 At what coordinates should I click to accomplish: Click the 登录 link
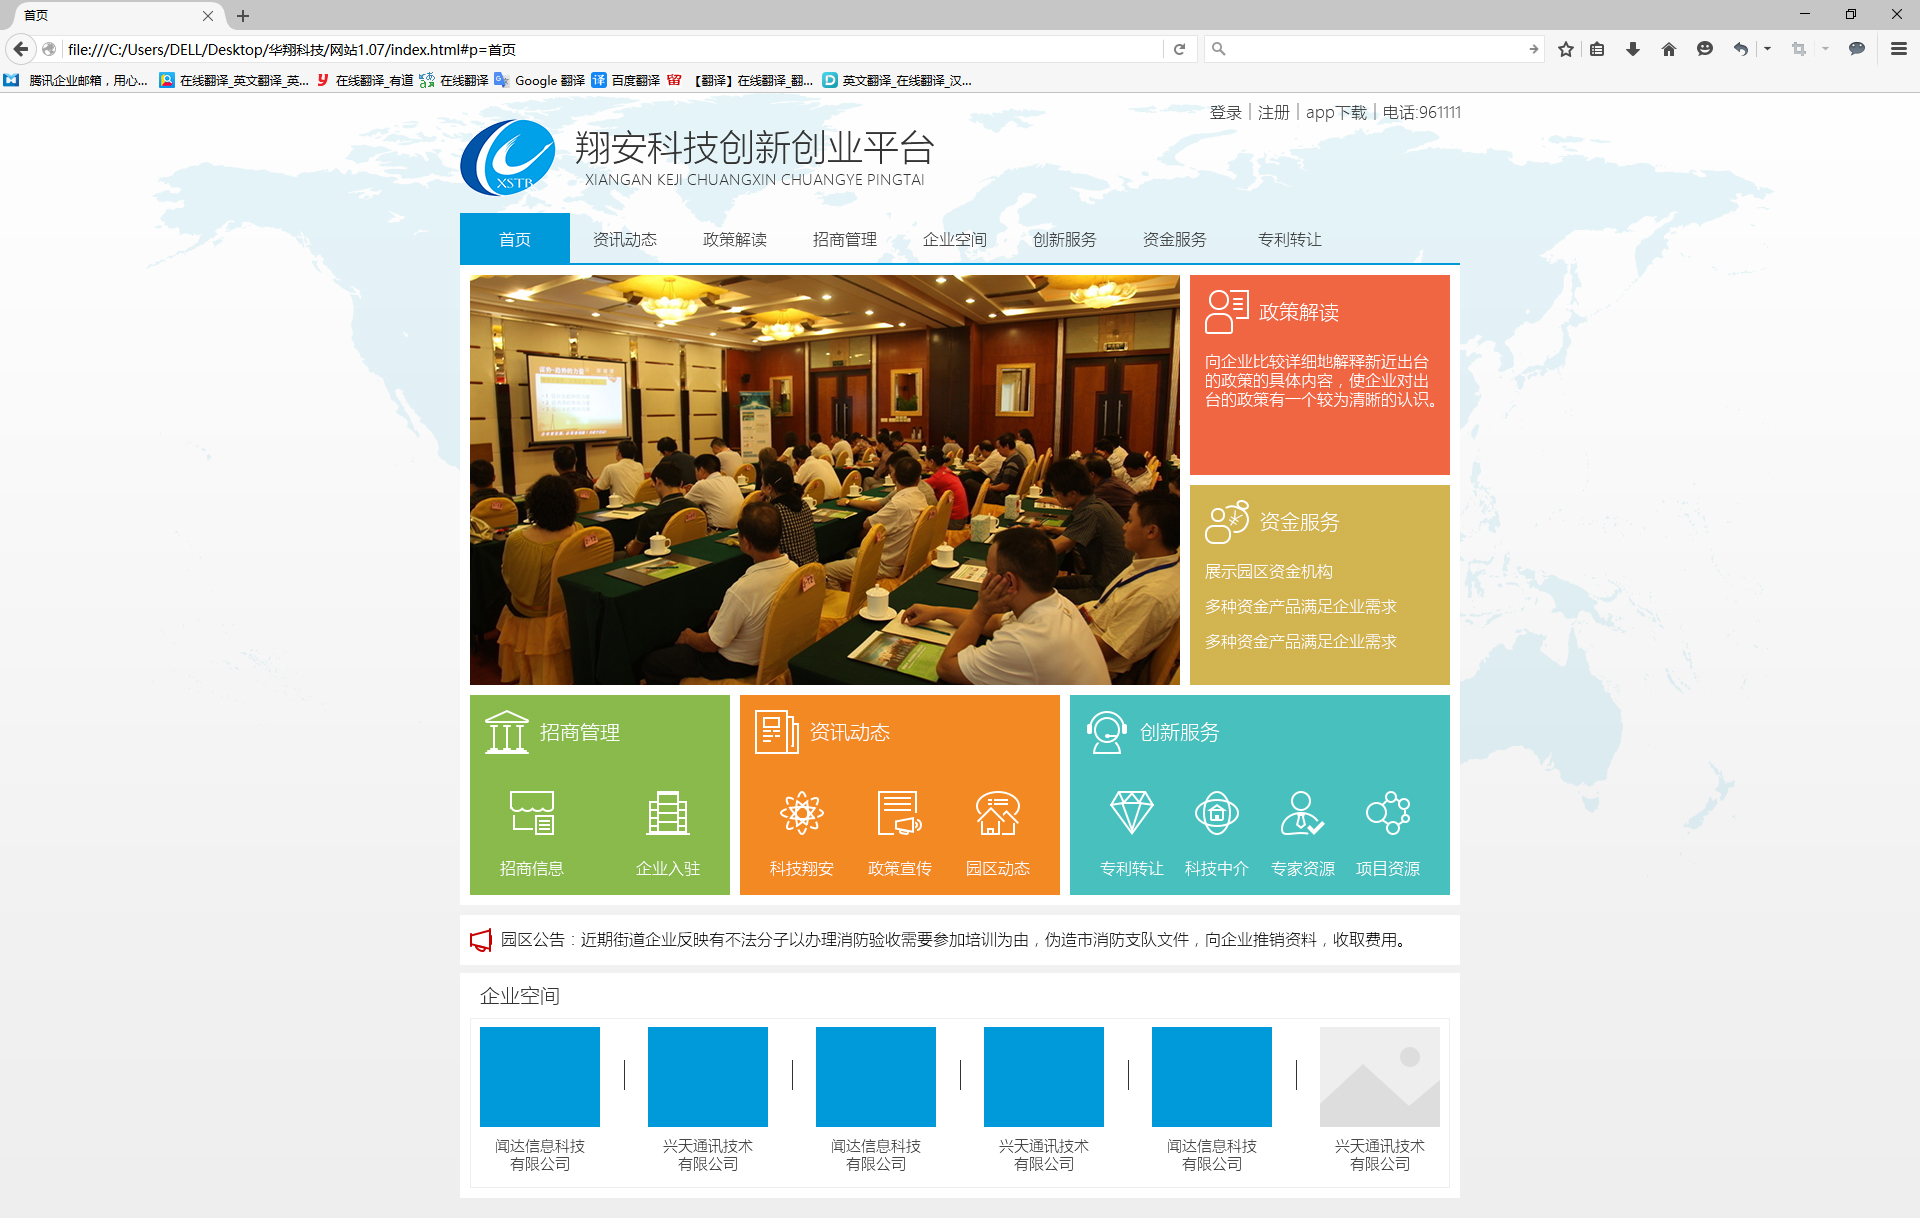(1225, 113)
